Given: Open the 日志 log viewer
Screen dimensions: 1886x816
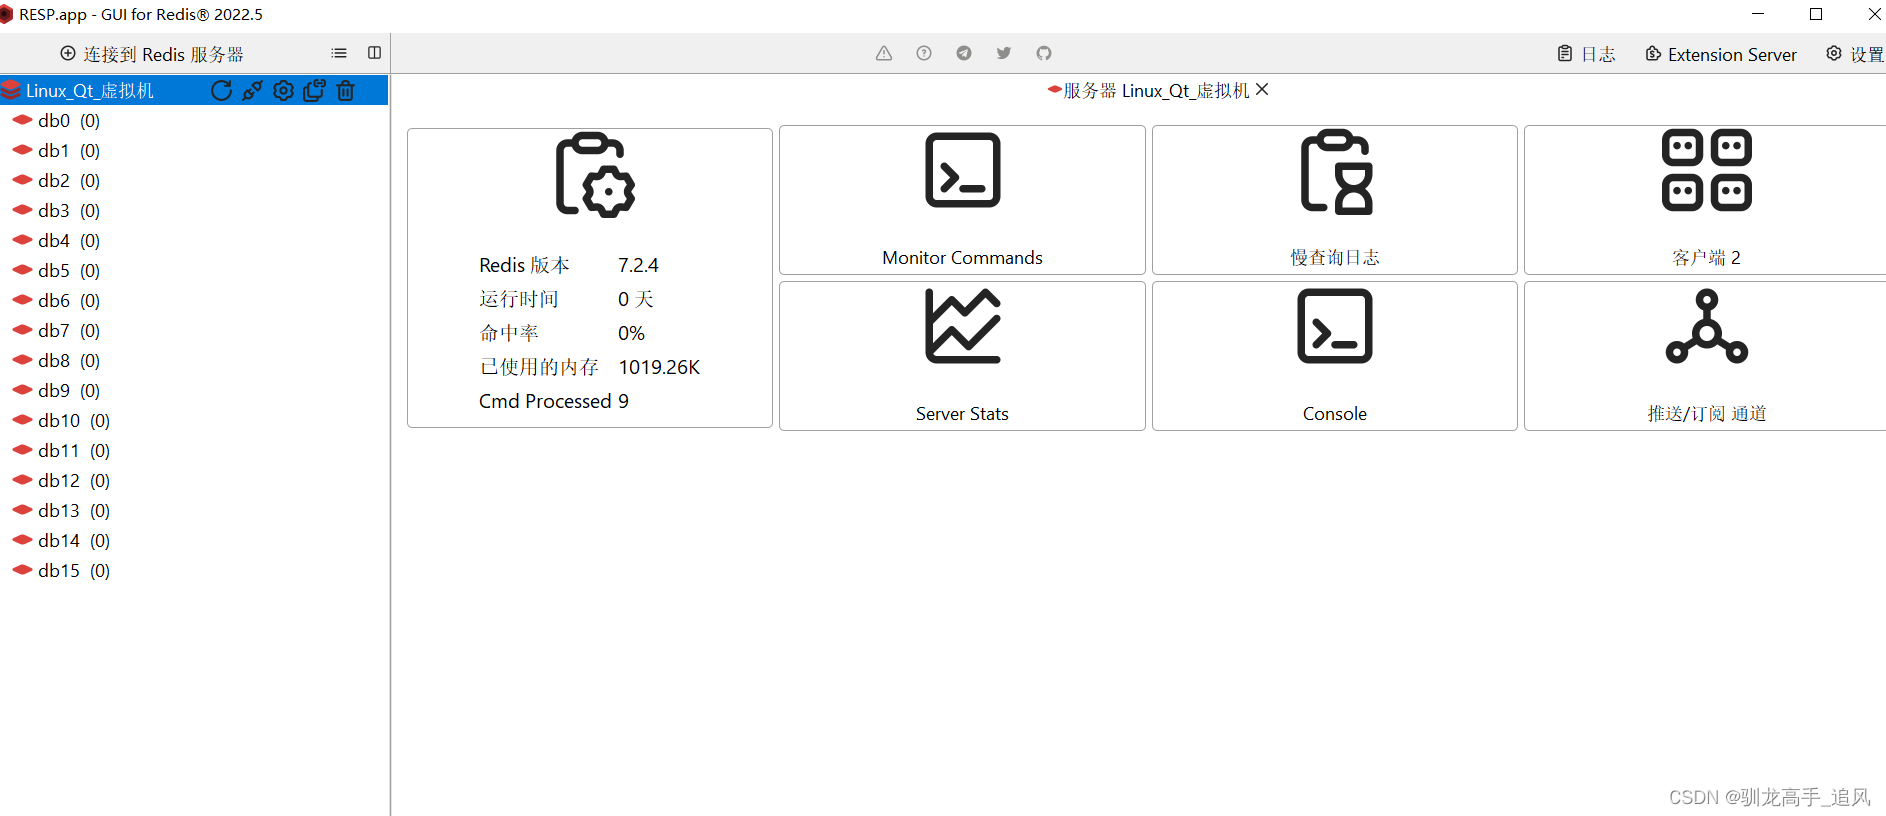Looking at the screenshot, I should coord(1587,54).
